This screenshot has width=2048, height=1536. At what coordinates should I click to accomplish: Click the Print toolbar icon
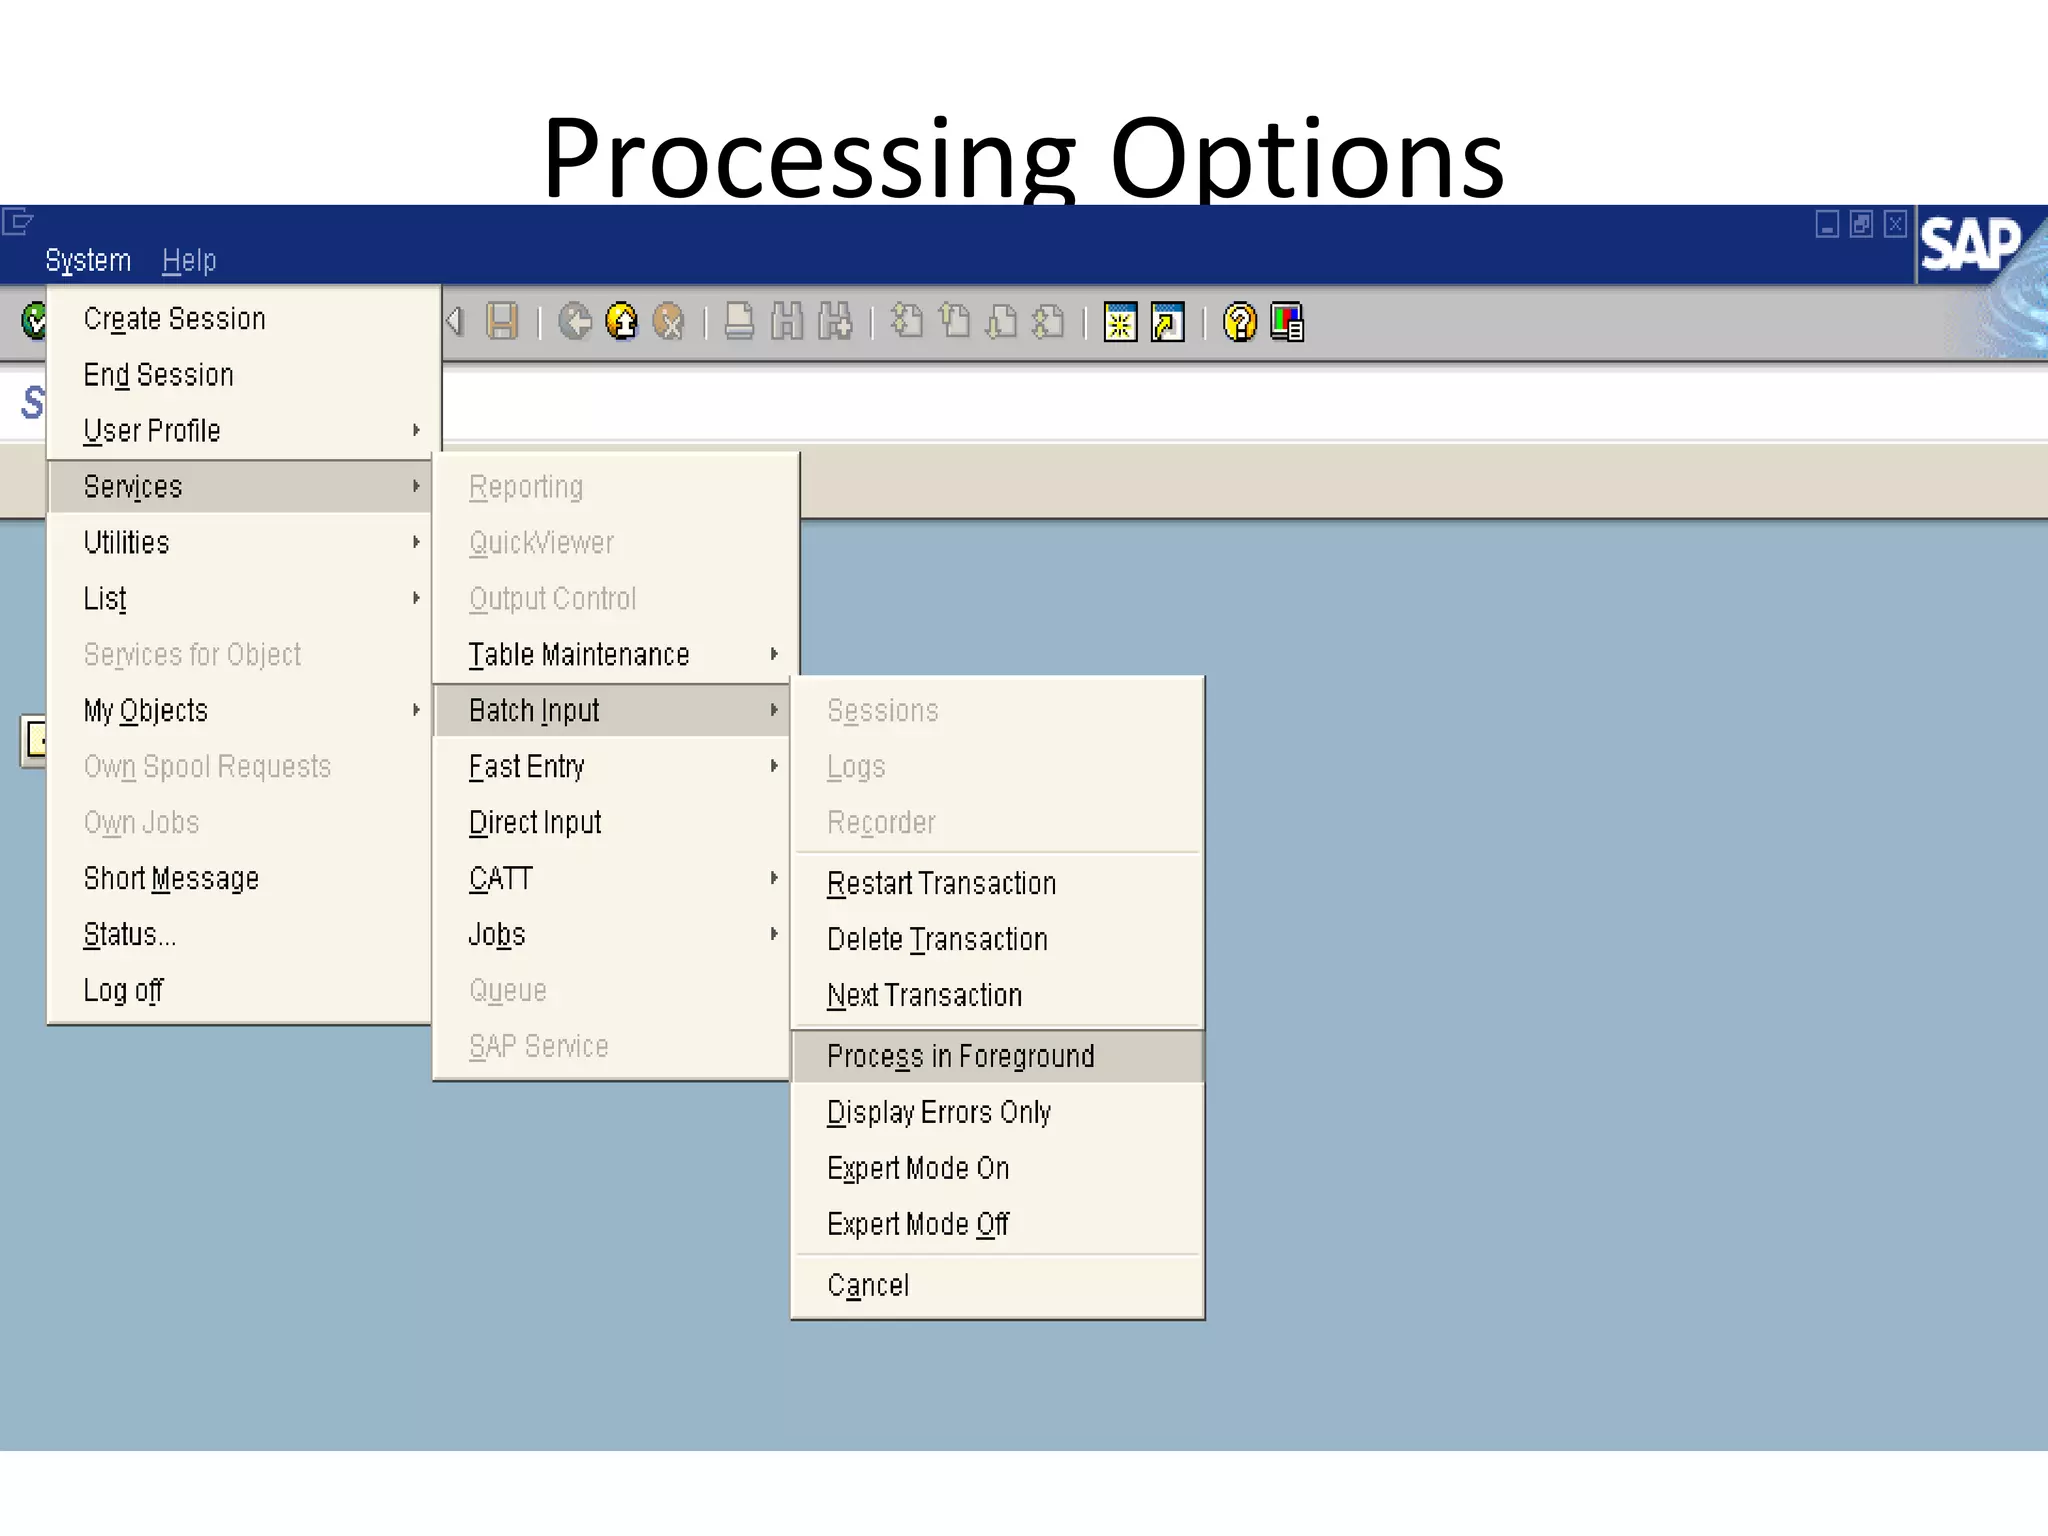[739, 322]
